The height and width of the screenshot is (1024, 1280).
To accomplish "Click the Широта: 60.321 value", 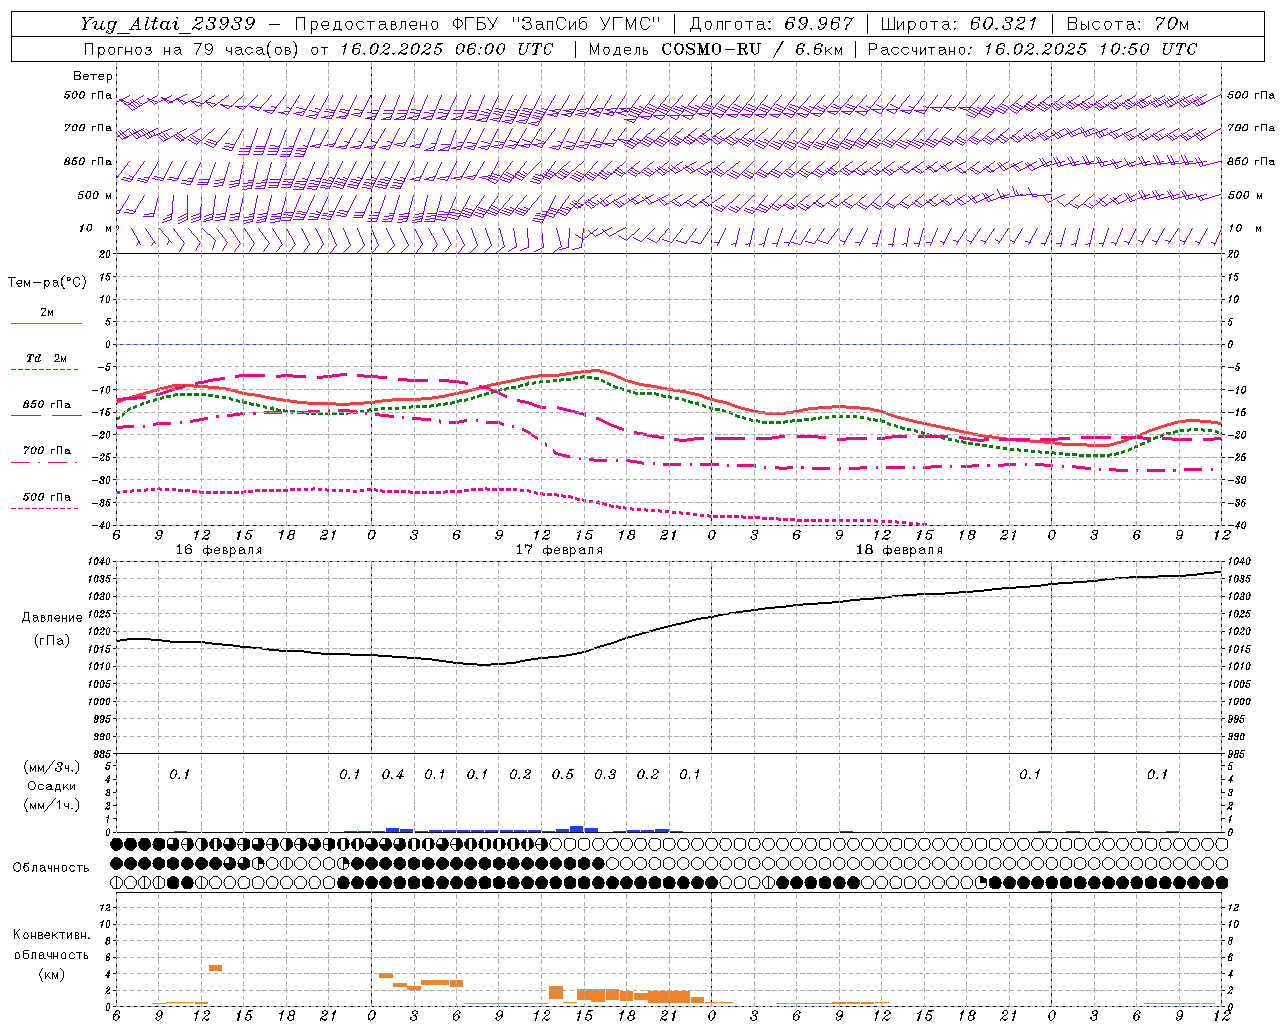I will click(x=959, y=25).
